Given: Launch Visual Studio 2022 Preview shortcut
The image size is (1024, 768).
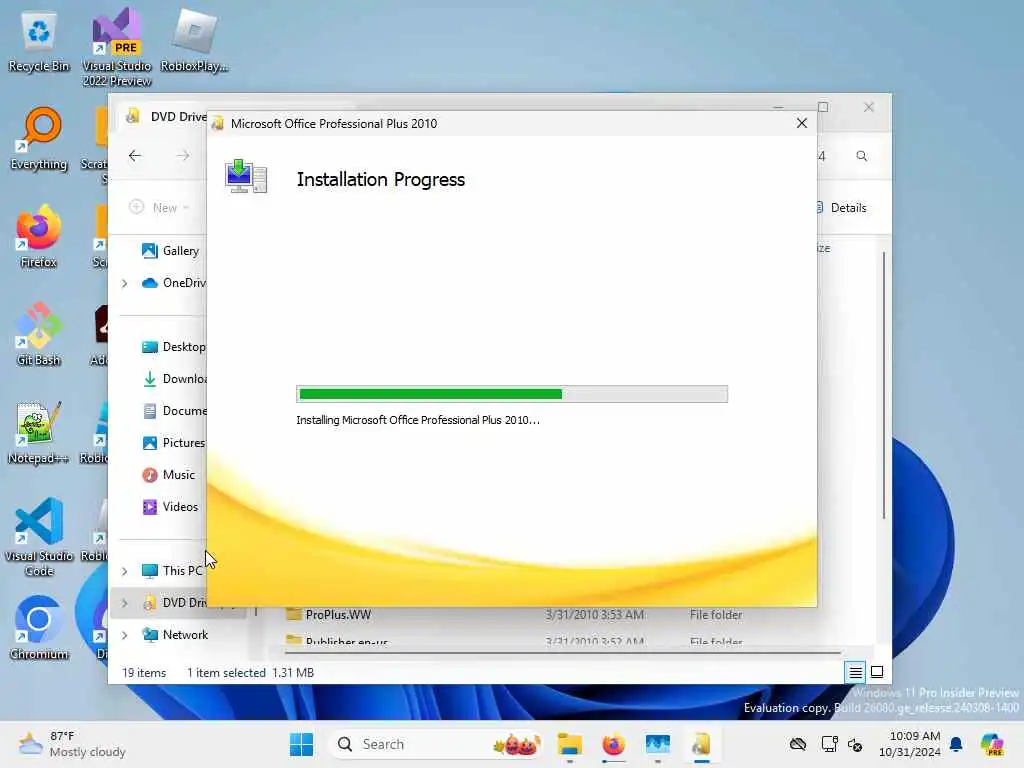Looking at the screenshot, I should tap(117, 47).
